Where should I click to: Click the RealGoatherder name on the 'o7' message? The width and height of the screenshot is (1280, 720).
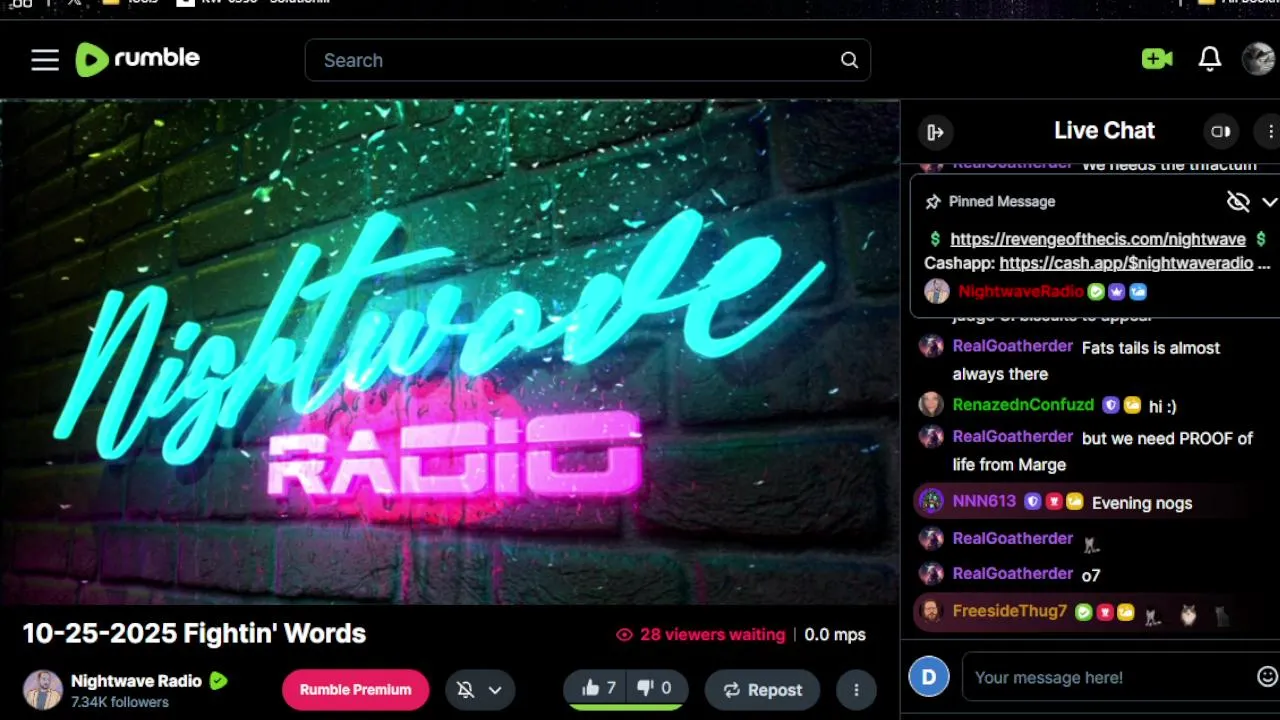1012,573
